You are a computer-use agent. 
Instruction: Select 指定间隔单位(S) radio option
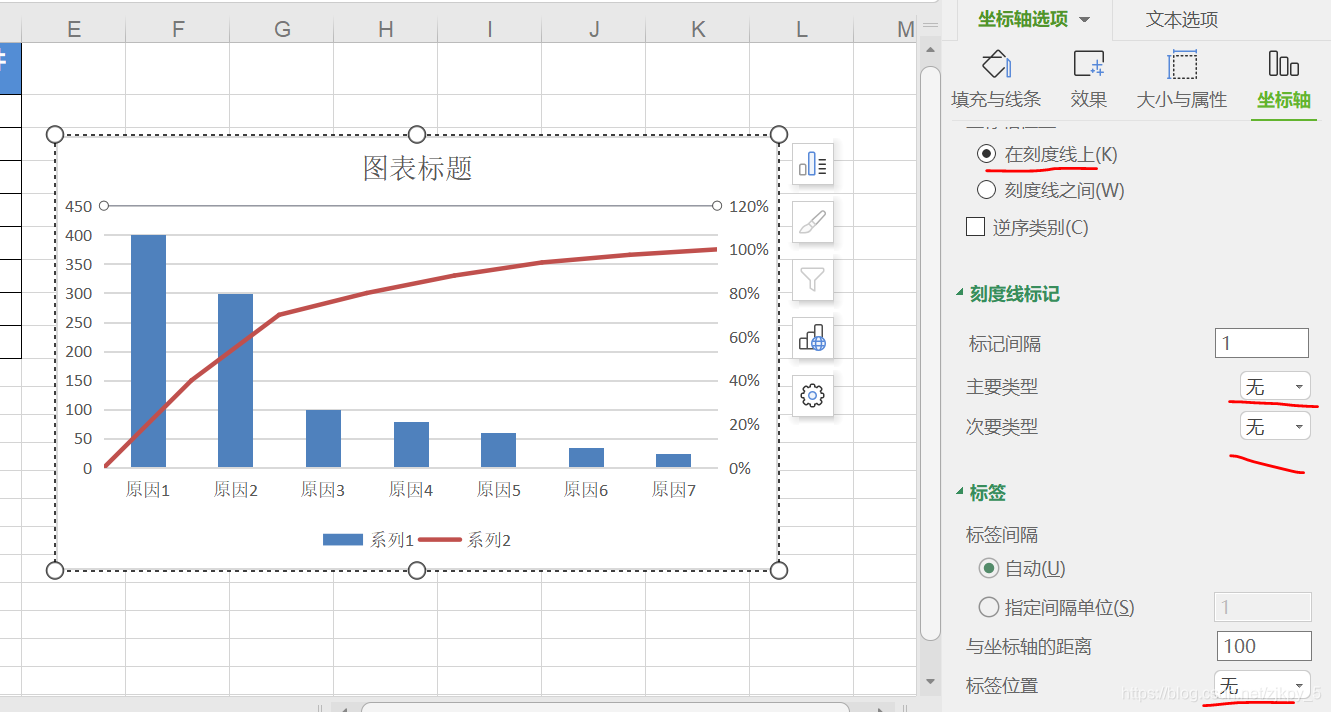(989, 606)
